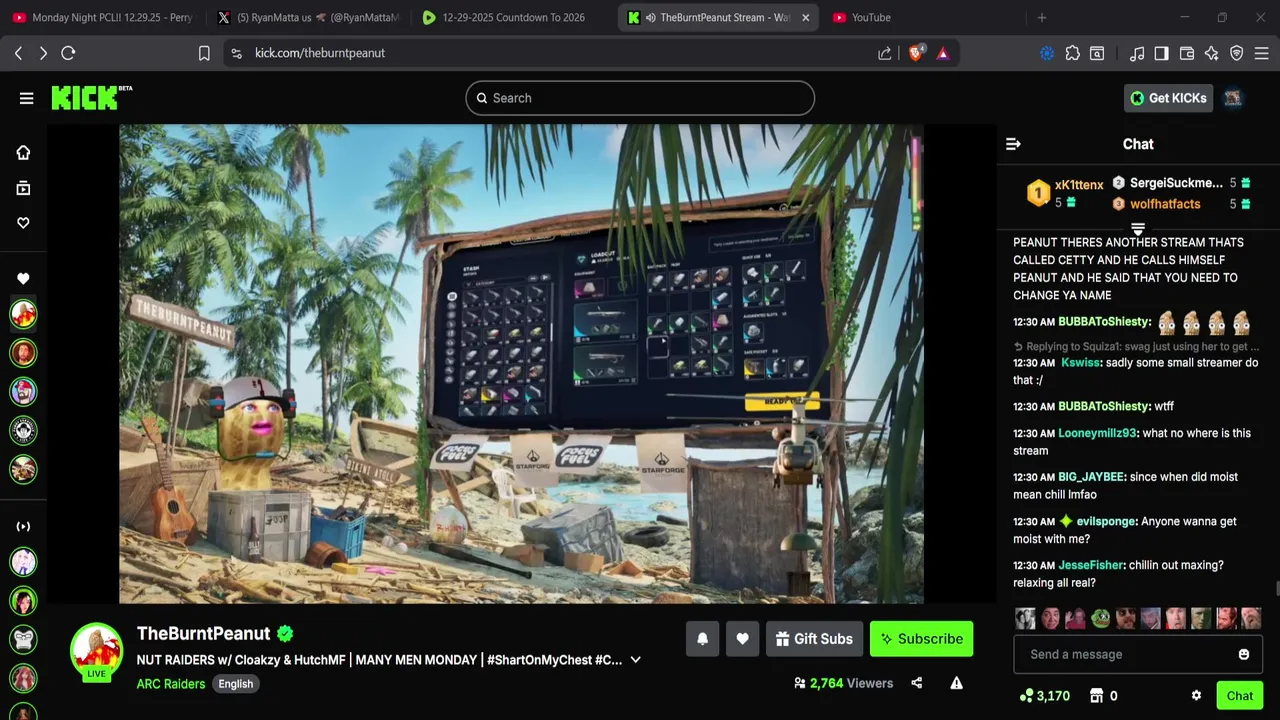Click the Gift Subs button
The width and height of the screenshot is (1280, 720).
(813, 639)
